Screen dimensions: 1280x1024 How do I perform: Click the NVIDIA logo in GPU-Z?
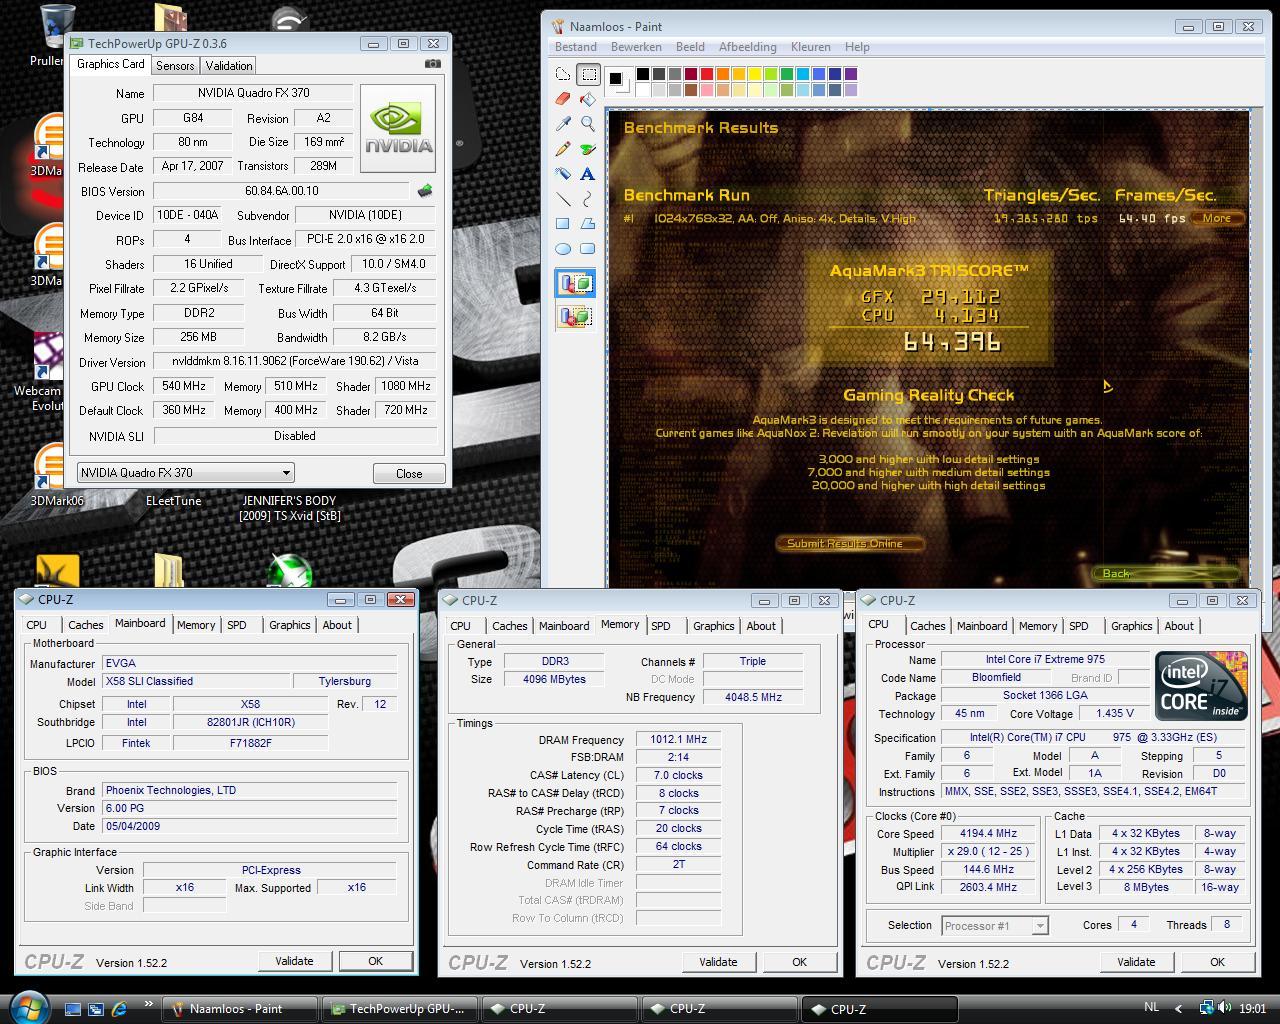[x=398, y=128]
